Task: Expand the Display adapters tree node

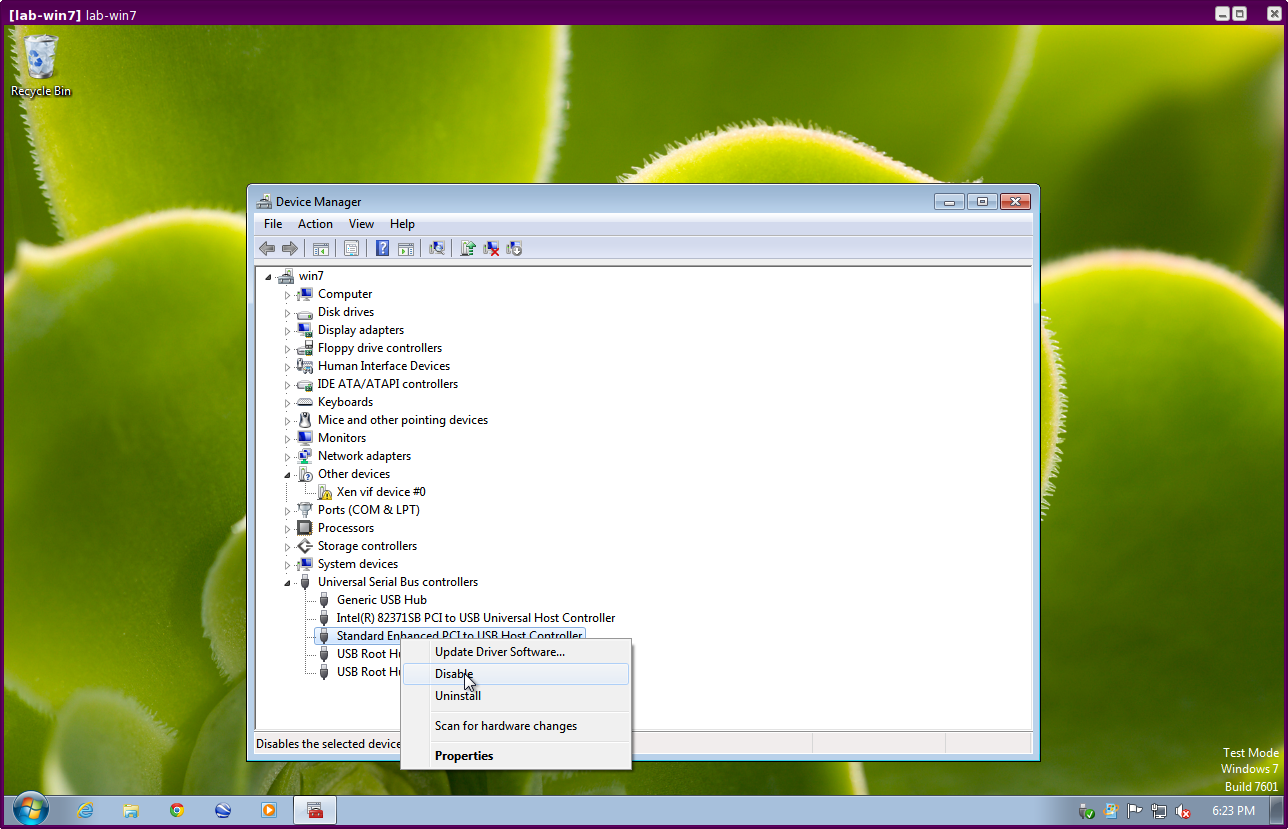Action: [287, 329]
